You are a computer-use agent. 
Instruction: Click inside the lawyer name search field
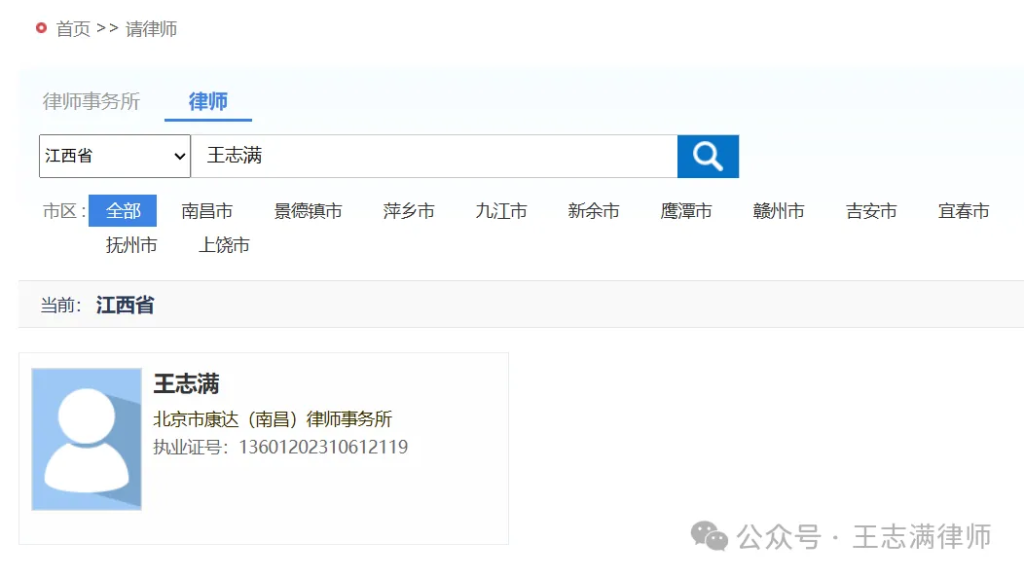(x=430, y=156)
